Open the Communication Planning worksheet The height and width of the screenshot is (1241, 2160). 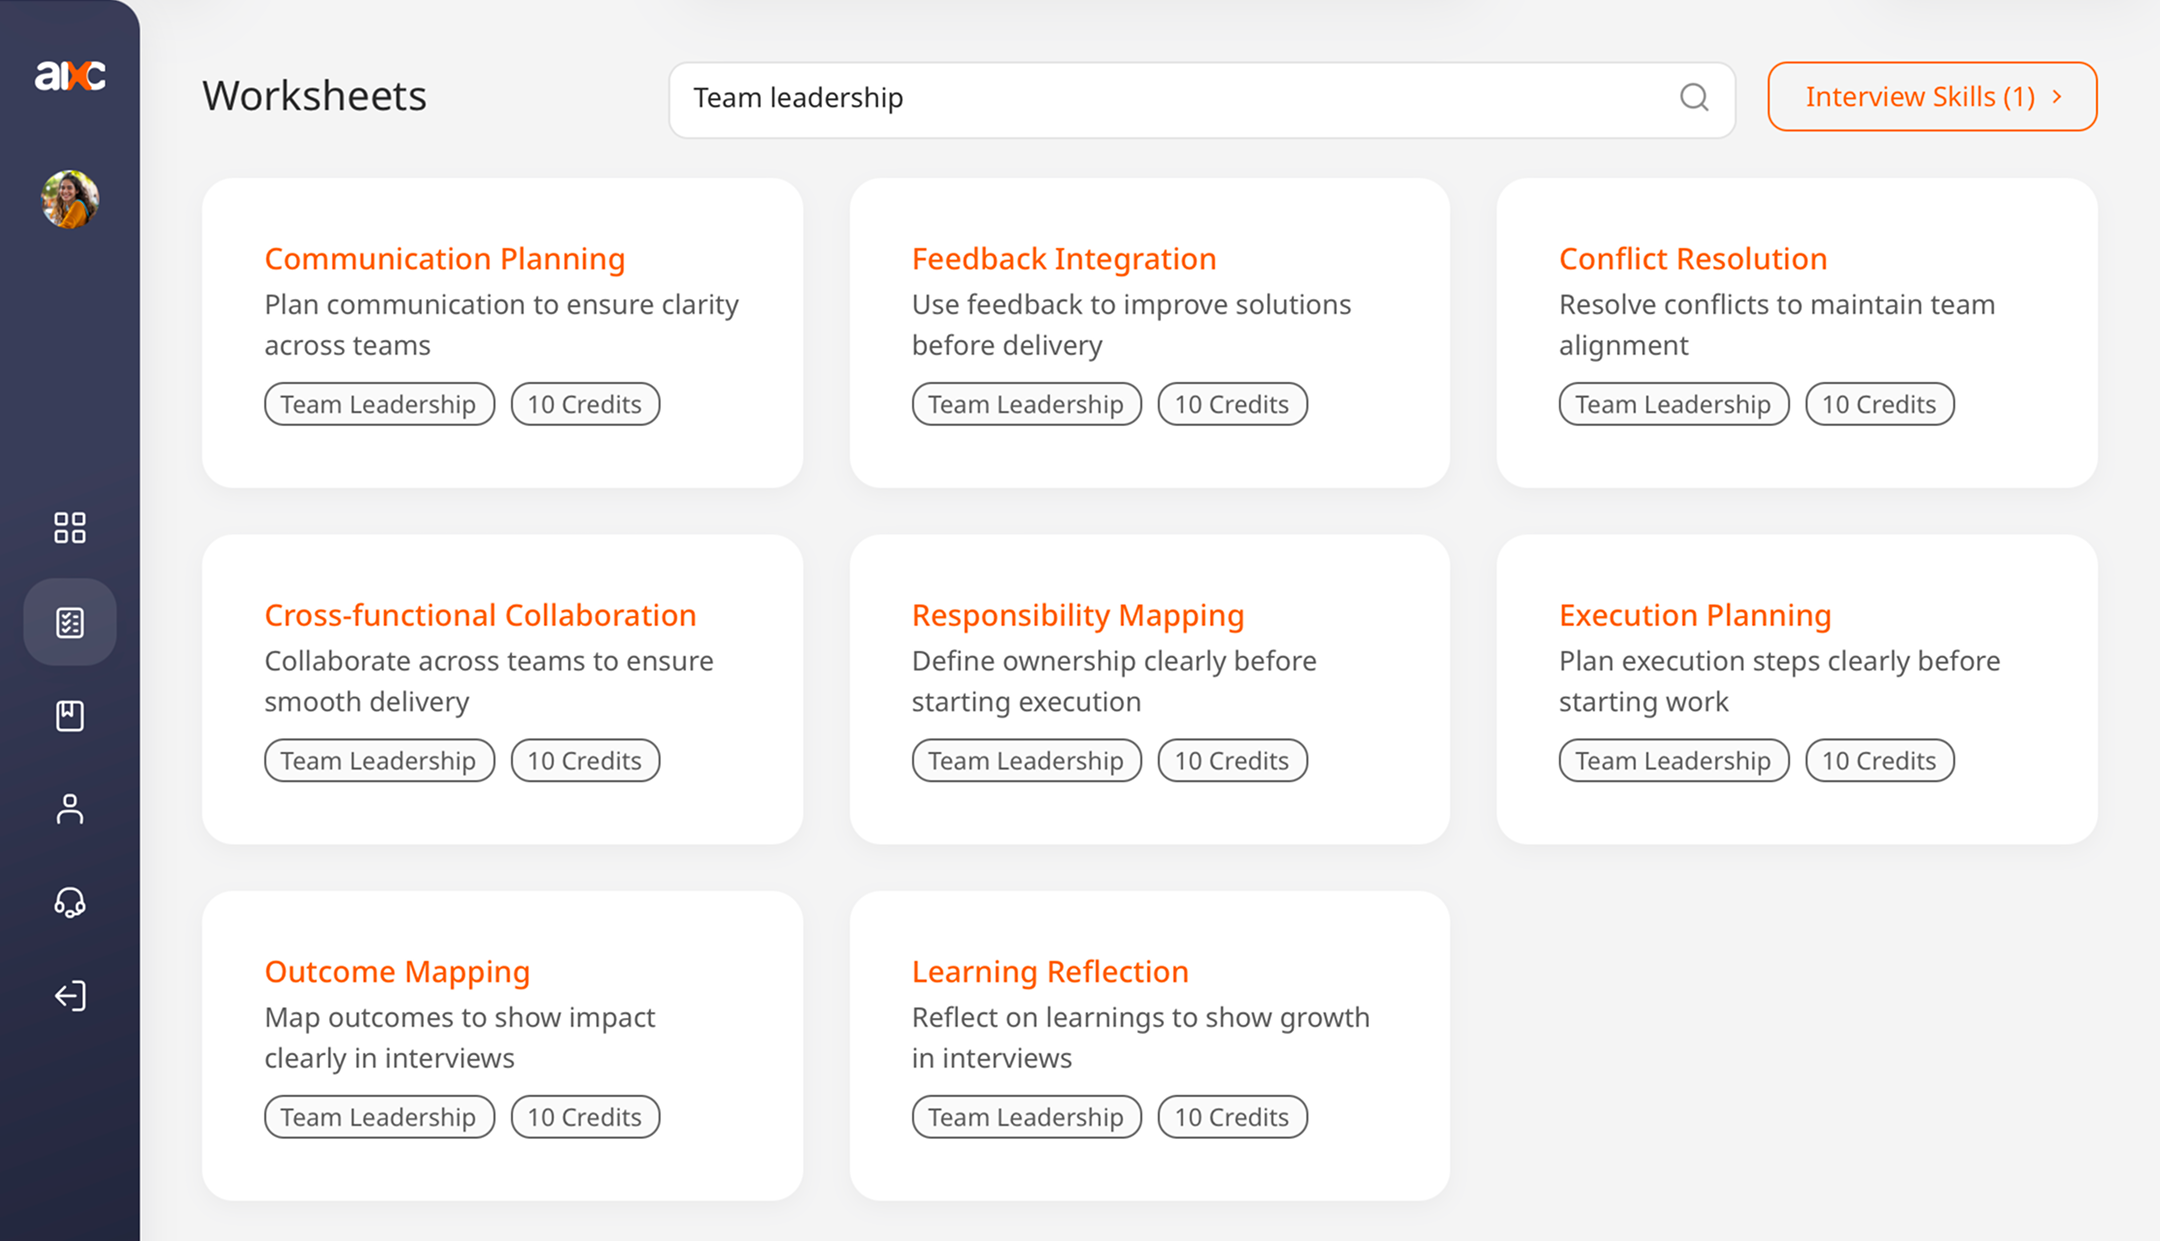(445, 258)
